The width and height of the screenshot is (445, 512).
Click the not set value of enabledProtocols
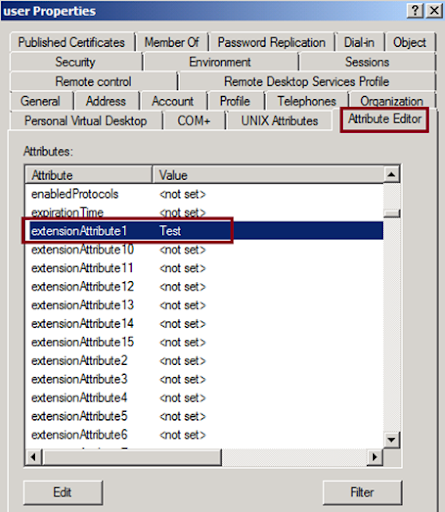183,194
